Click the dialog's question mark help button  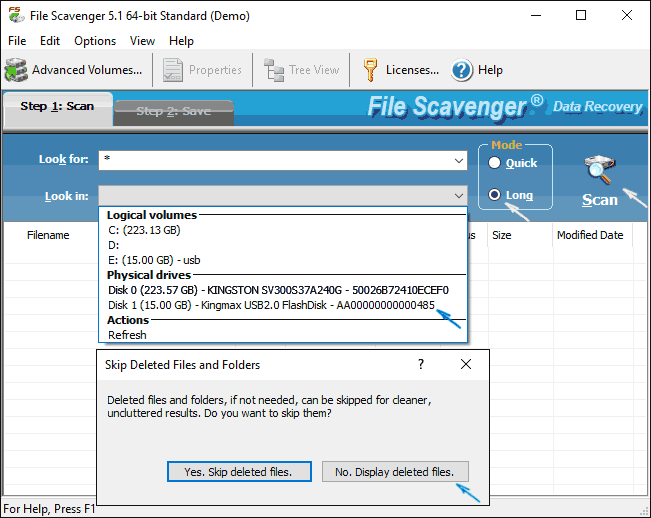pos(421,364)
